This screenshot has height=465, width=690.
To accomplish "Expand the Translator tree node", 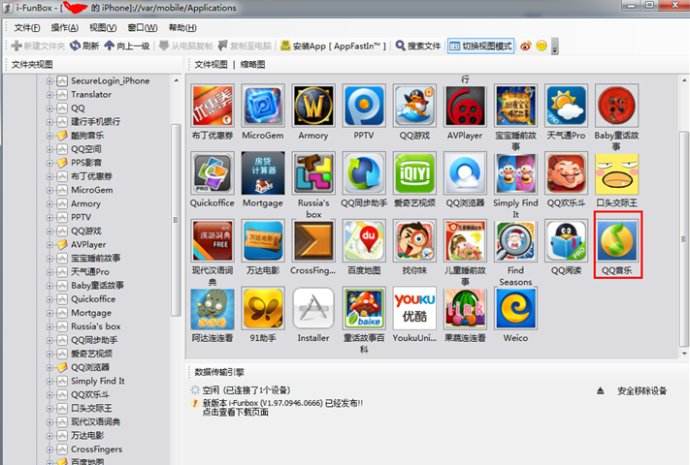I will pyautogui.click(x=50, y=95).
